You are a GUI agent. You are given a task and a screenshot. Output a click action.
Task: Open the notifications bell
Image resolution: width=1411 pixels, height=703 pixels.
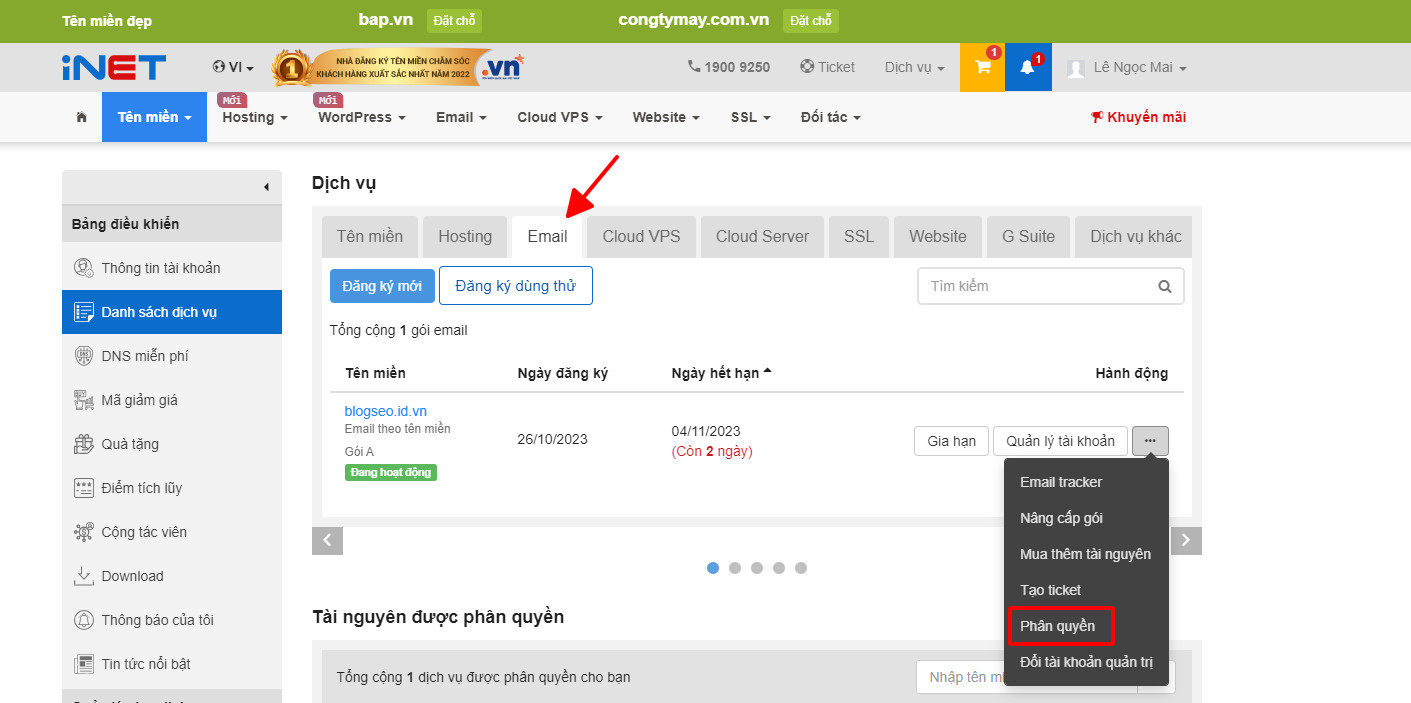[1028, 67]
